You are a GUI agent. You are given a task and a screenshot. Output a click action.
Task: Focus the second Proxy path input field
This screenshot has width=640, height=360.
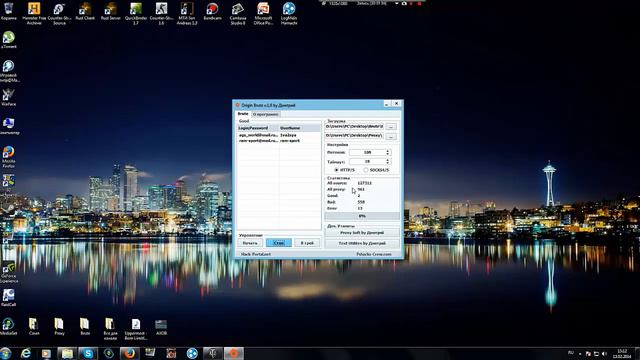tap(354, 136)
